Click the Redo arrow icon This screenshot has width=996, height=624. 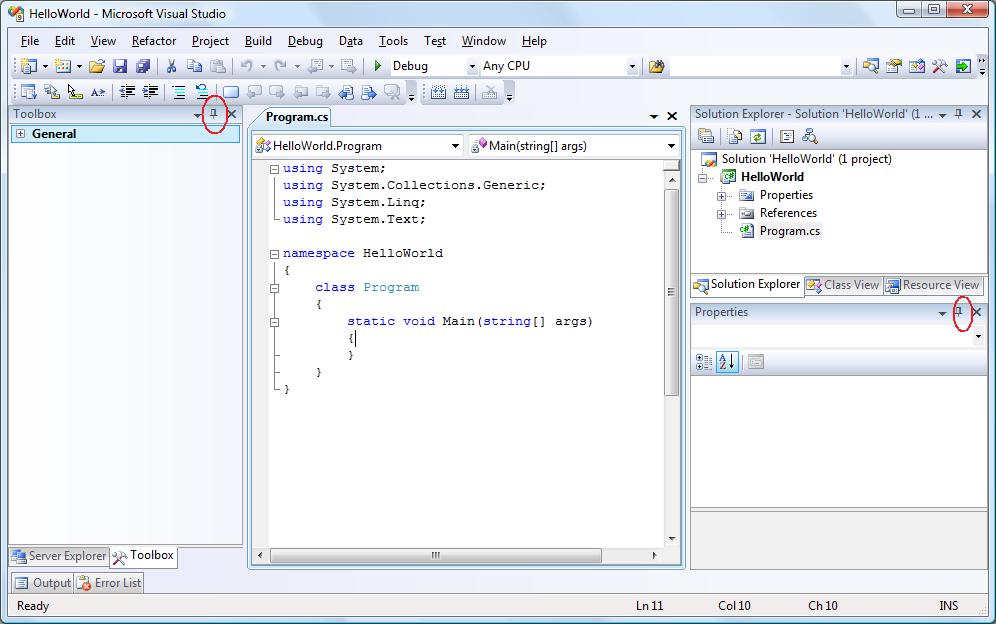(x=280, y=66)
